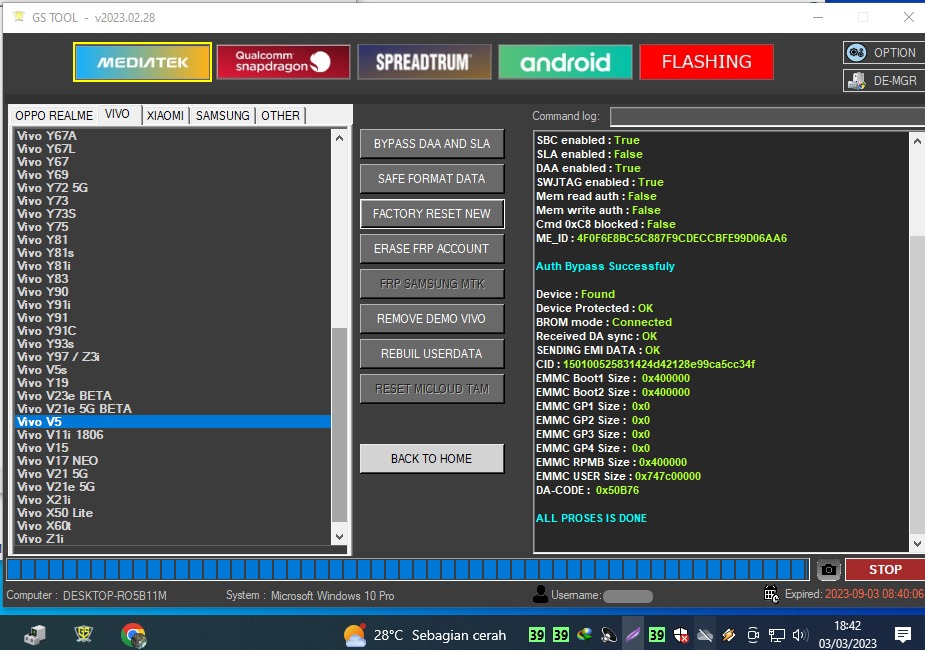Click the log panel scroll up arrow
Image resolution: width=925 pixels, height=650 pixels.
917,140
